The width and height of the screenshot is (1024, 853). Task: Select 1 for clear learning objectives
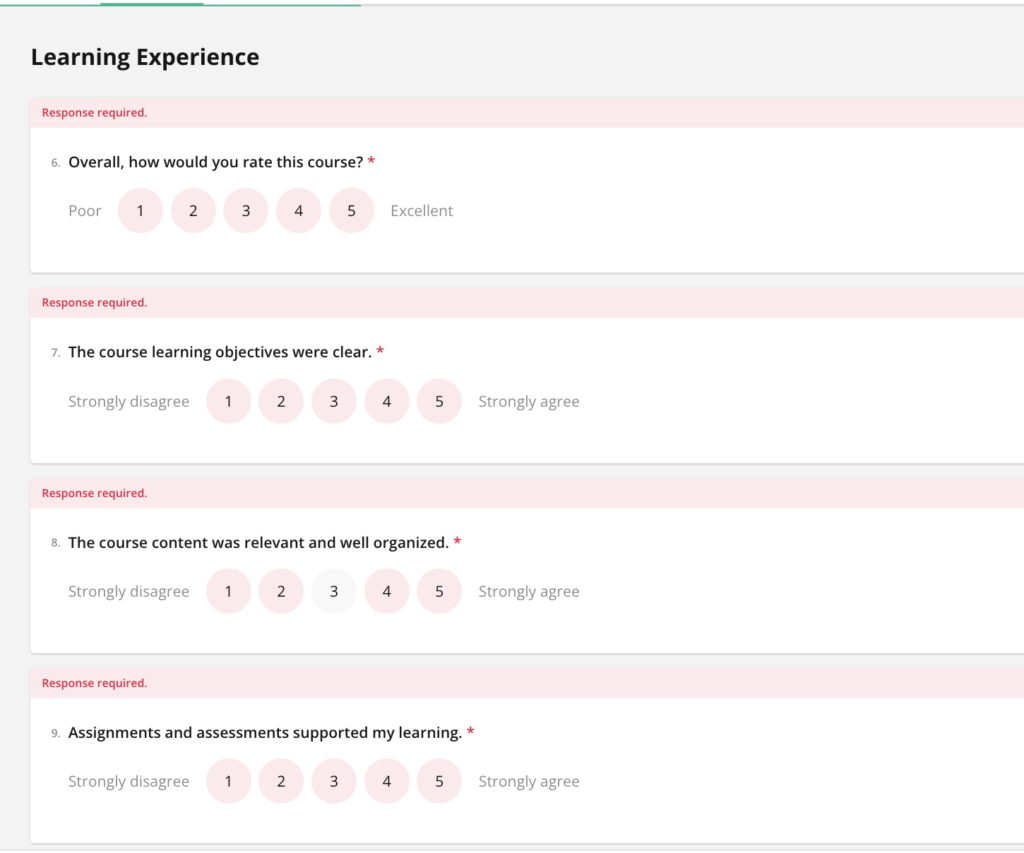pos(228,401)
